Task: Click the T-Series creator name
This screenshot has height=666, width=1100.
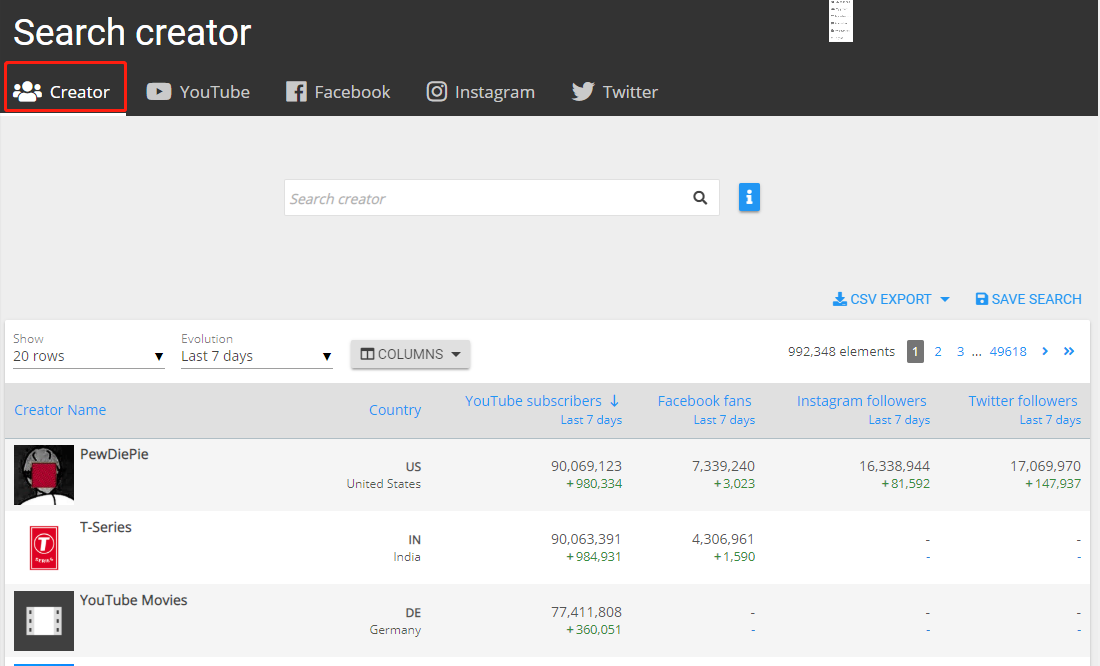Action: (106, 527)
